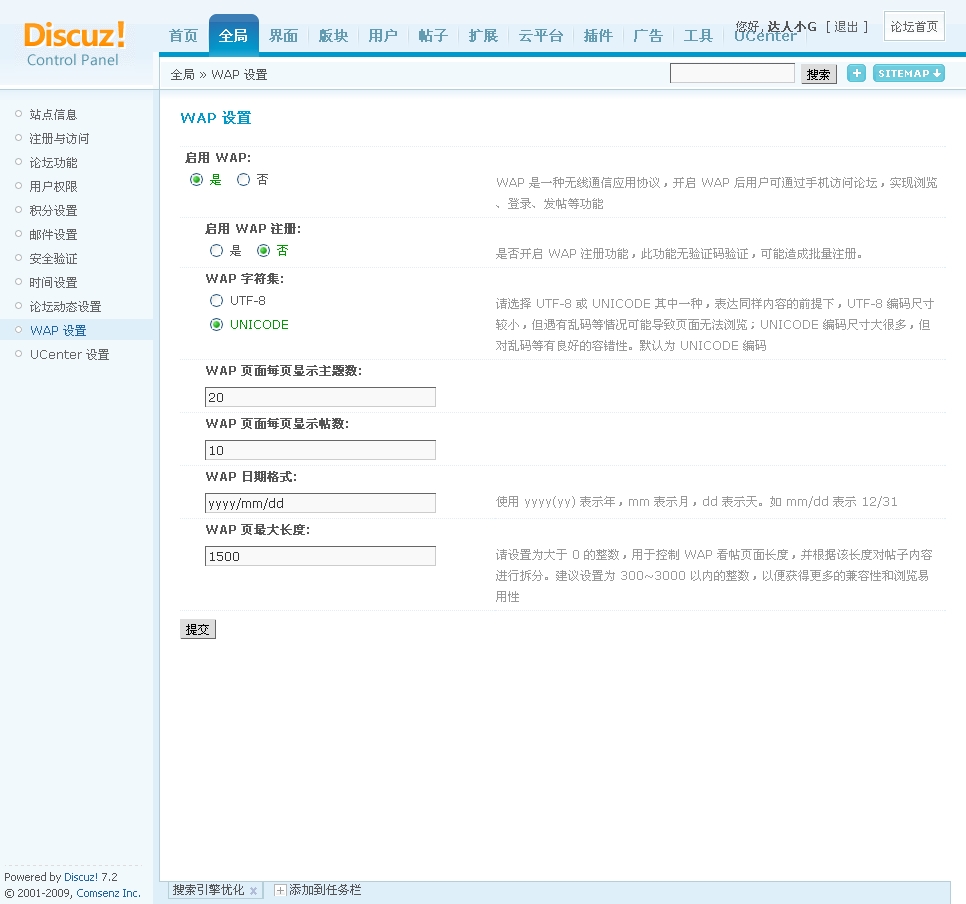This screenshot has height=904, width=966.
Task: Open the 插件 tab
Action: 598,36
